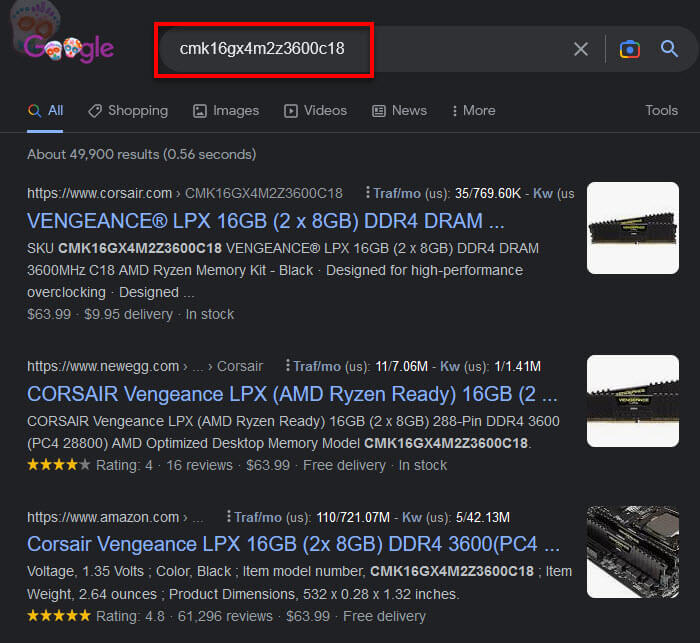Click the Images picture icon

coord(200,111)
